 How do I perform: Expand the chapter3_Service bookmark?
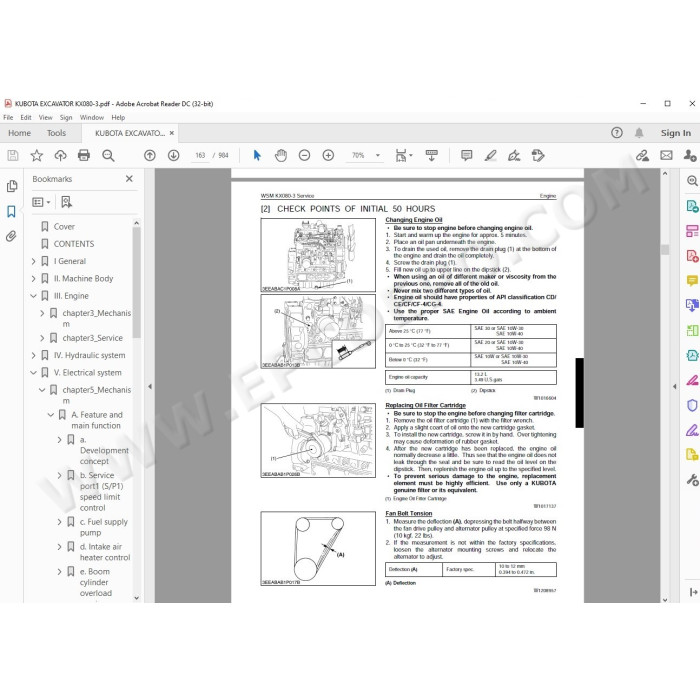pos(42,338)
